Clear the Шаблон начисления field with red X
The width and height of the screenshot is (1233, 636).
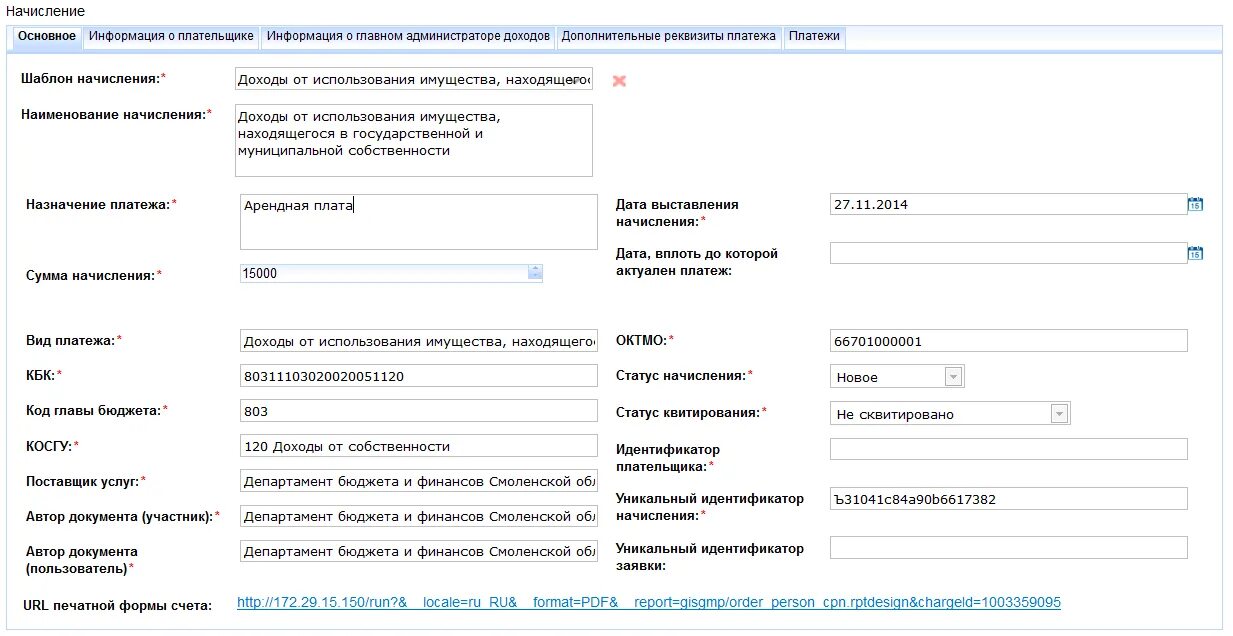pos(619,80)
